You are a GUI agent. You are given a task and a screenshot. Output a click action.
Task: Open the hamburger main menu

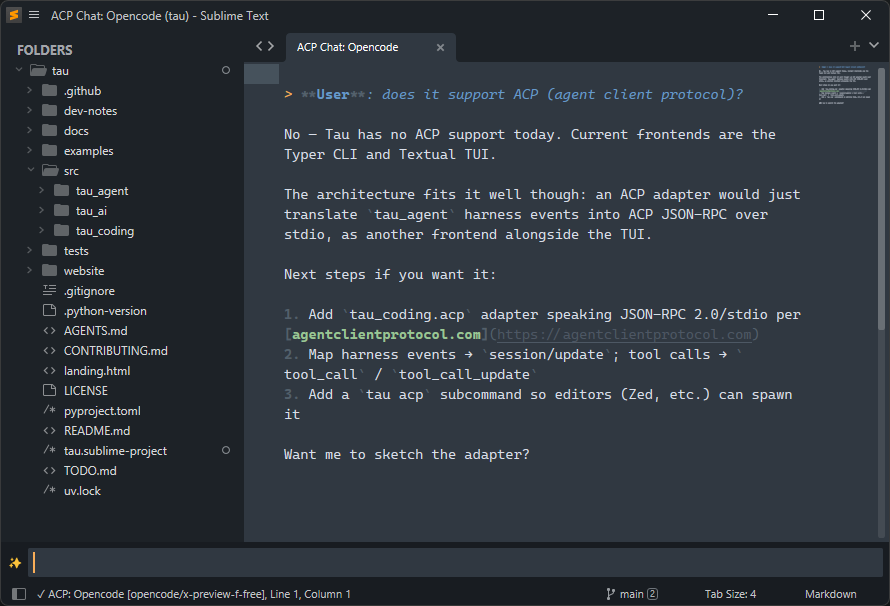pos(34,15)
